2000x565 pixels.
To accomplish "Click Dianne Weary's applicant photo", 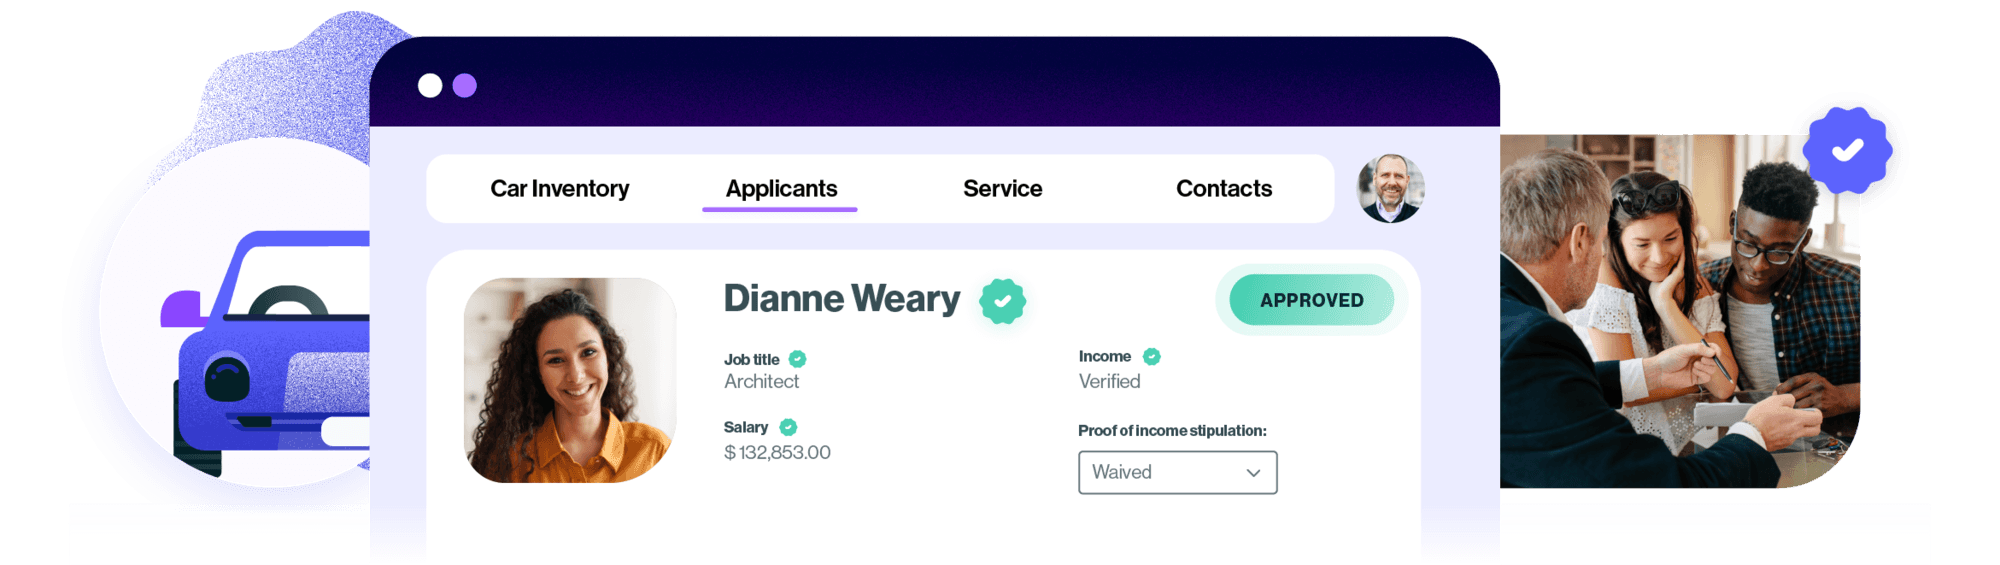I will pyautogui.click(x=570, y=380).
